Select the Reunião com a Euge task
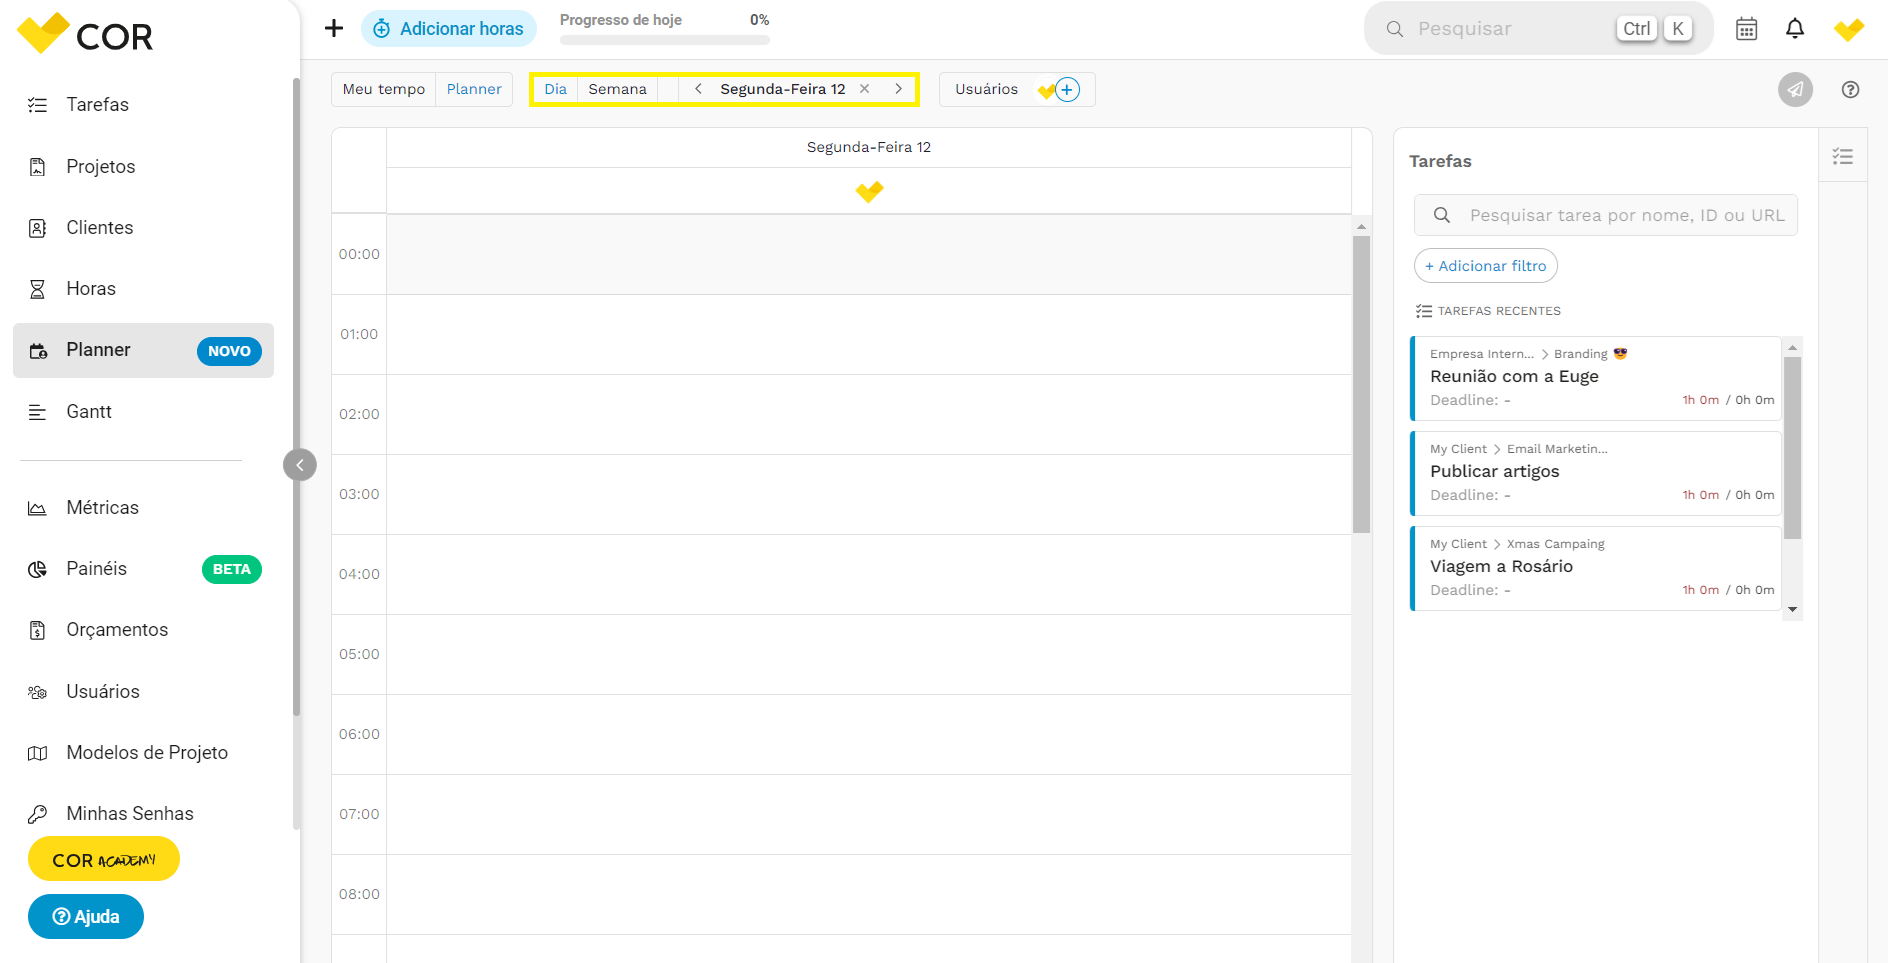This screenshot has width=1888, height=963. (x=1596, y=378)
